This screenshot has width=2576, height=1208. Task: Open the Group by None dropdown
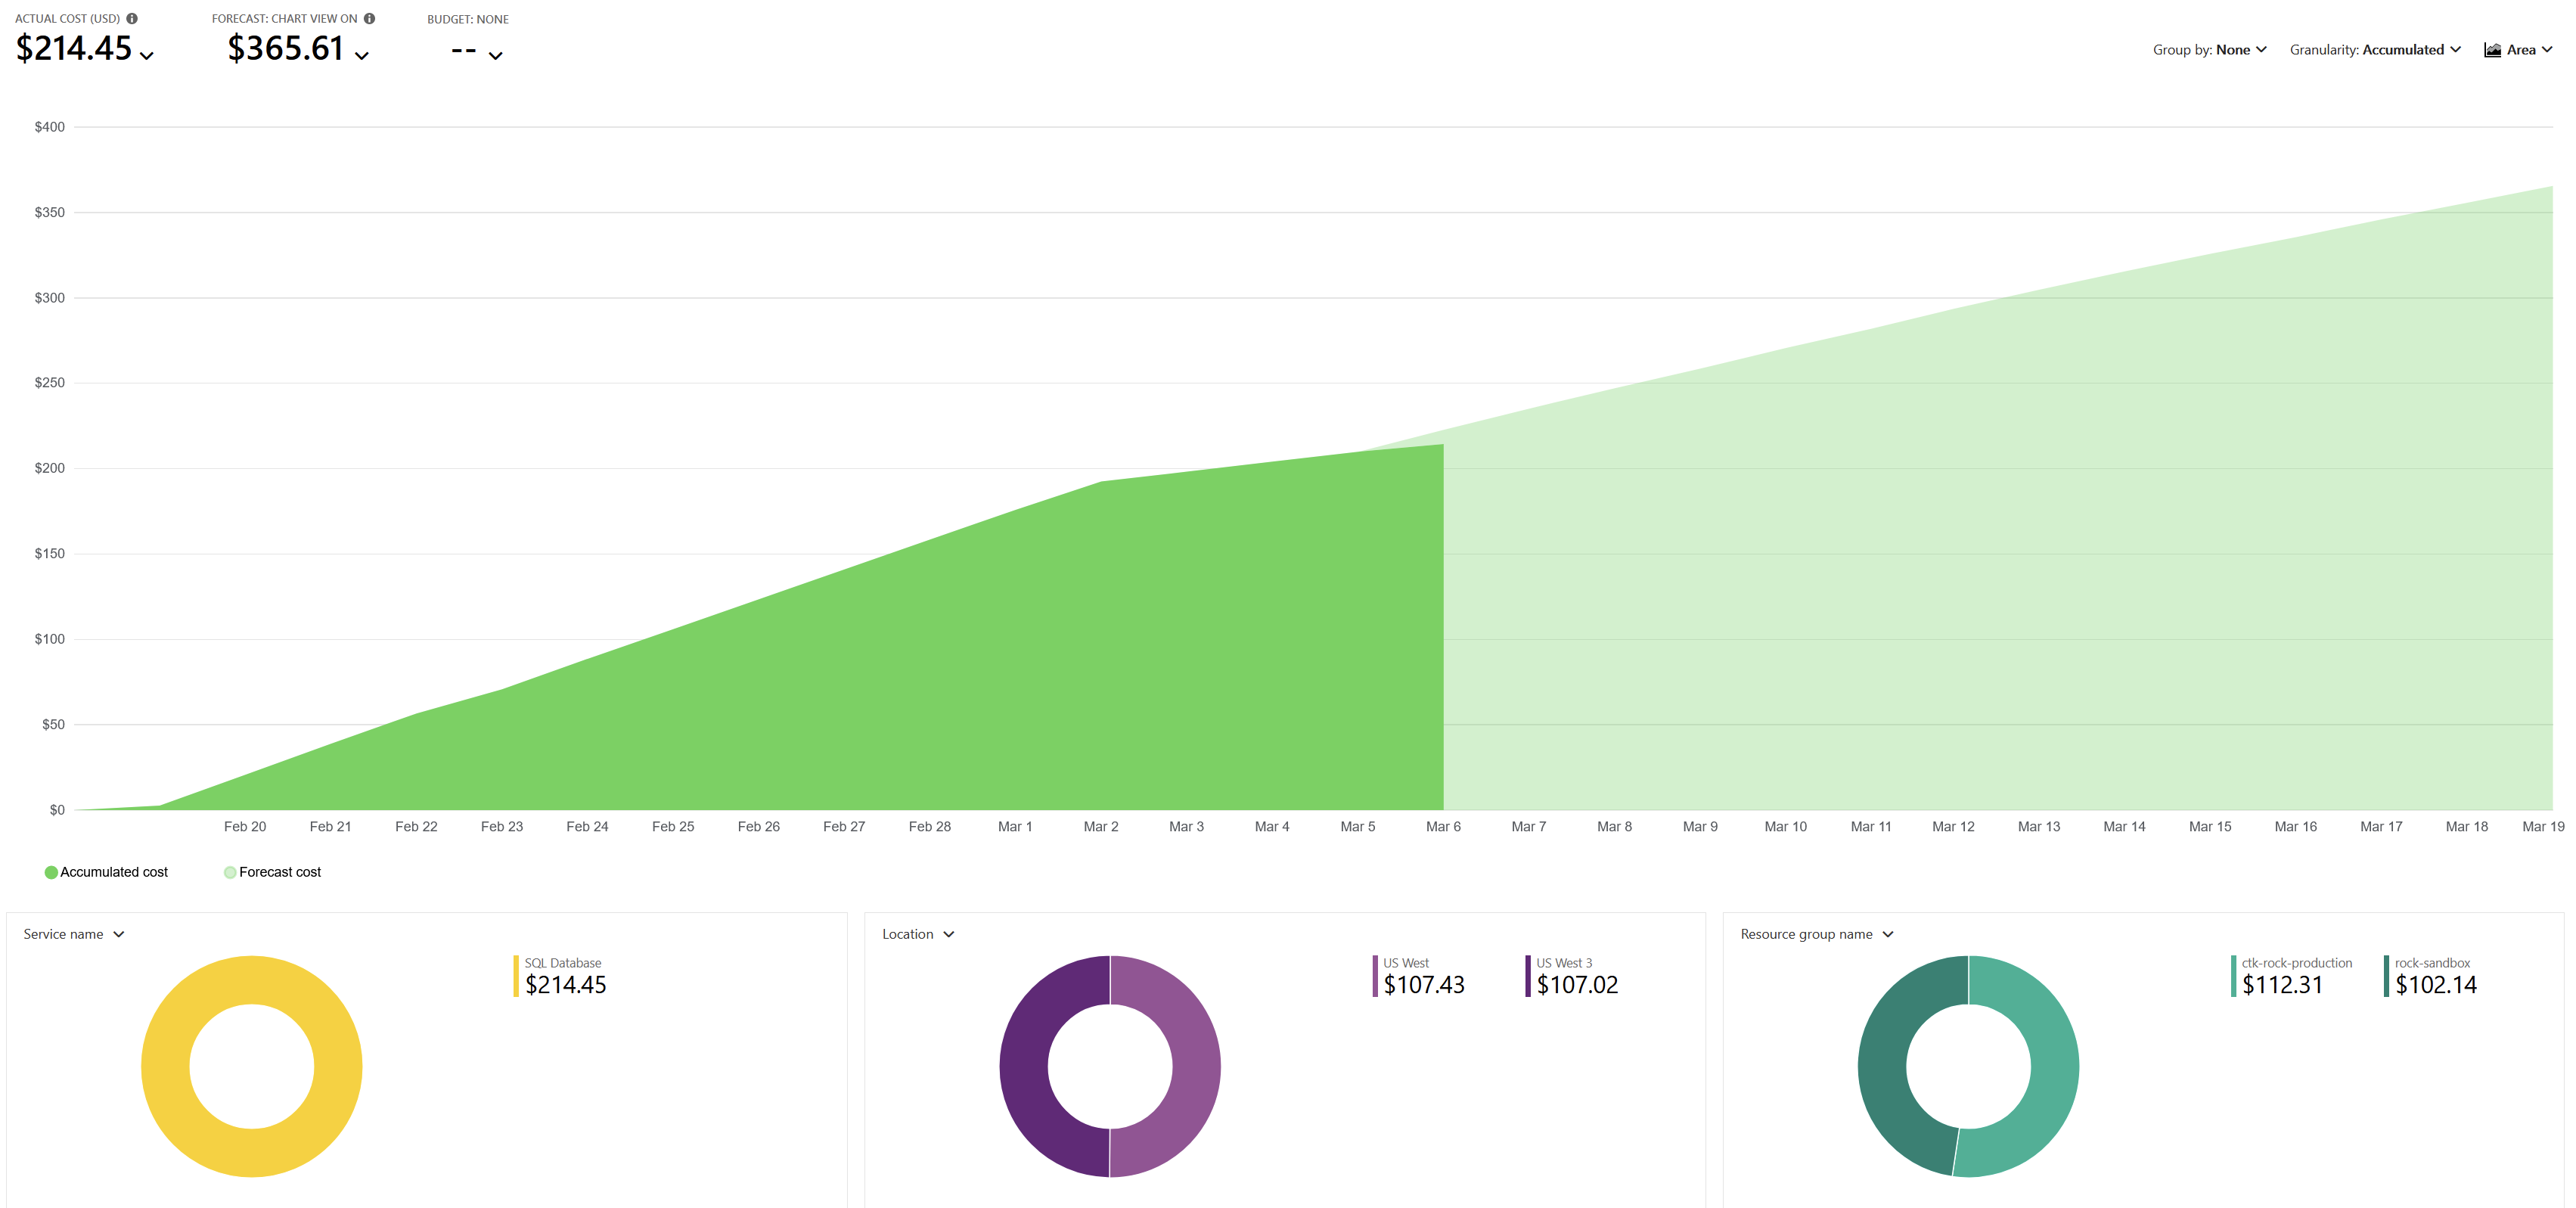tap(2209, 50)
